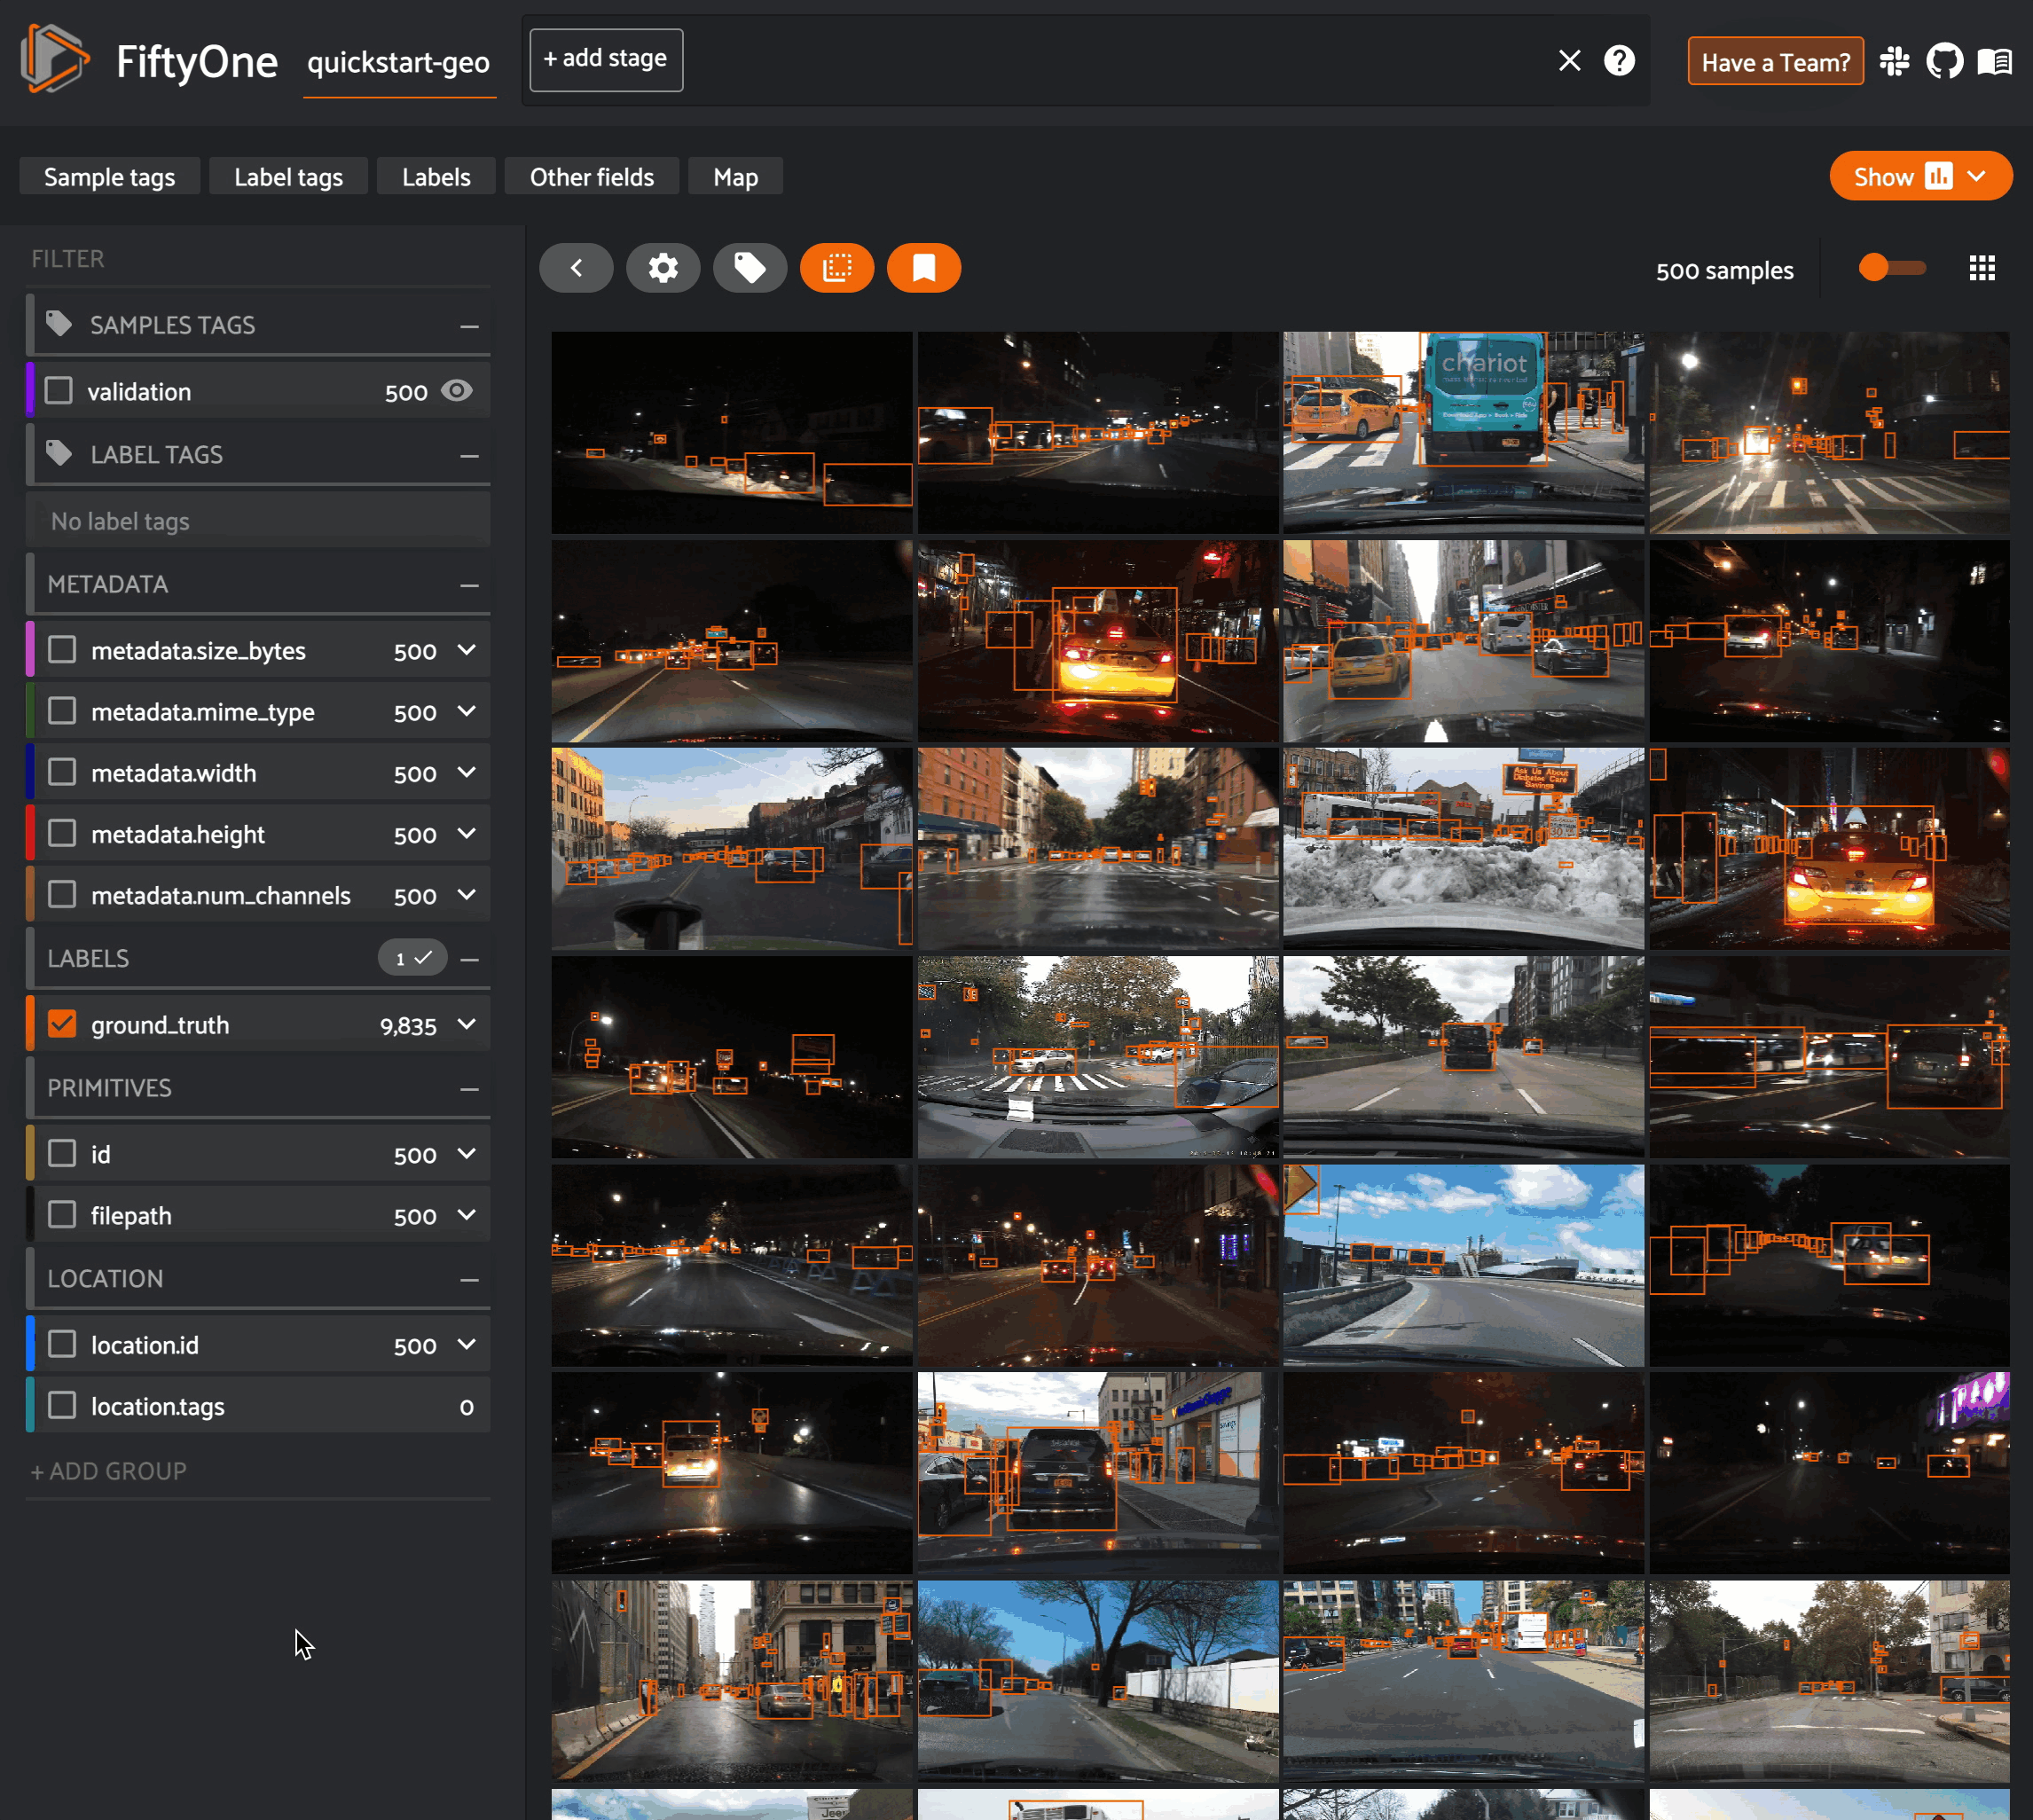
Task: Click the grid view icon
Action: (1982, 268)
